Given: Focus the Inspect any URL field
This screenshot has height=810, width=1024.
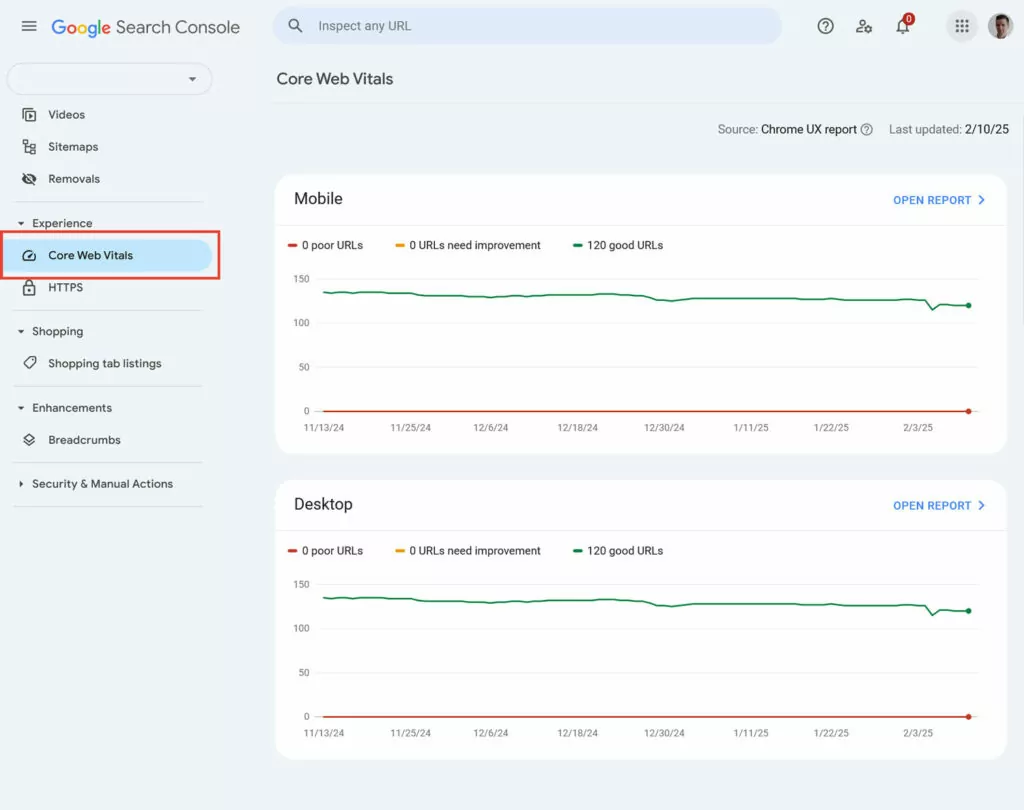Looking at the screenshot, I should pos(527,26).
